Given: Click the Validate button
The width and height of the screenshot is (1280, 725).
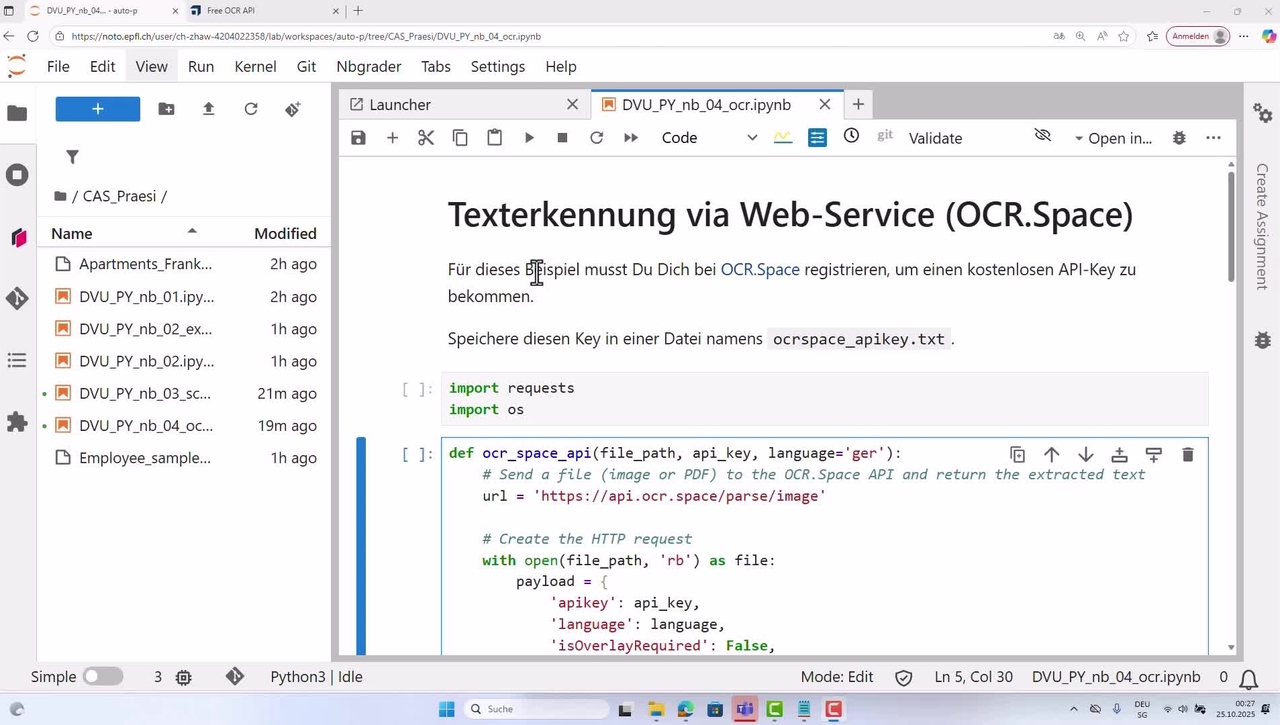Looking at the screenshot, I should click(935, 138).
